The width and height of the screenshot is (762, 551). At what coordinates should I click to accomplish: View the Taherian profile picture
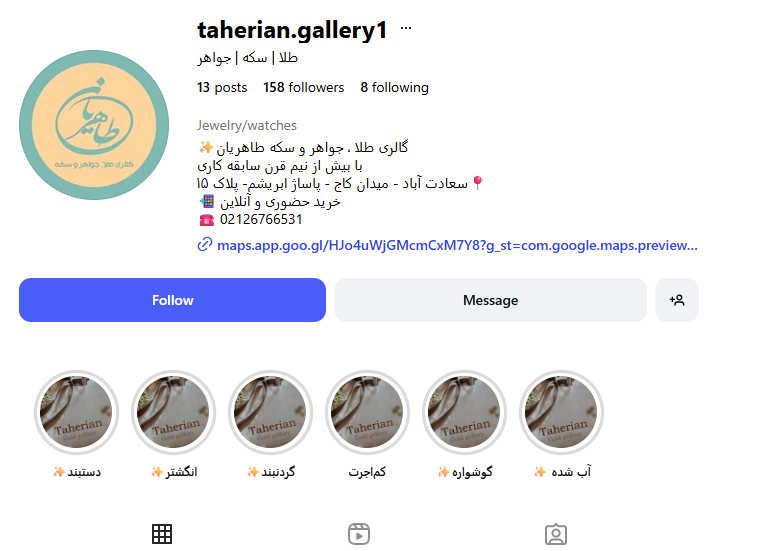pyautogui.click(x=94, y=125)
